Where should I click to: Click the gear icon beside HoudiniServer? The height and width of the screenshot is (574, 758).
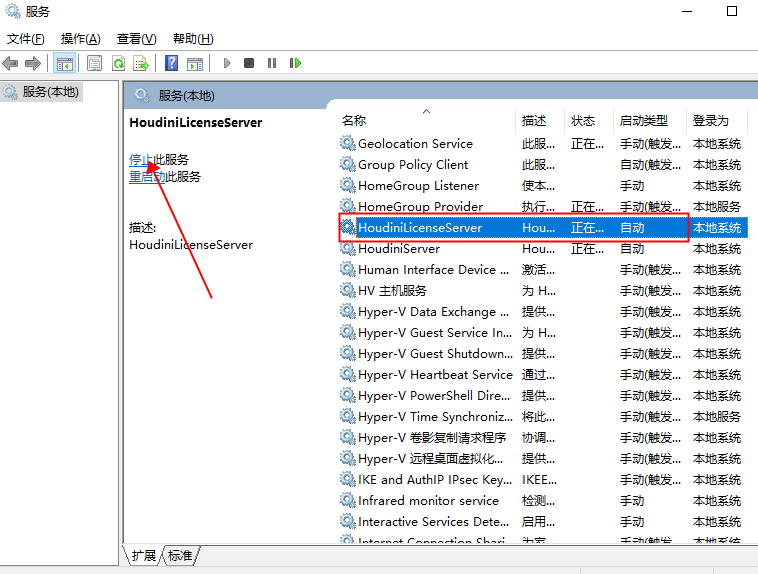tap(348, 248)
